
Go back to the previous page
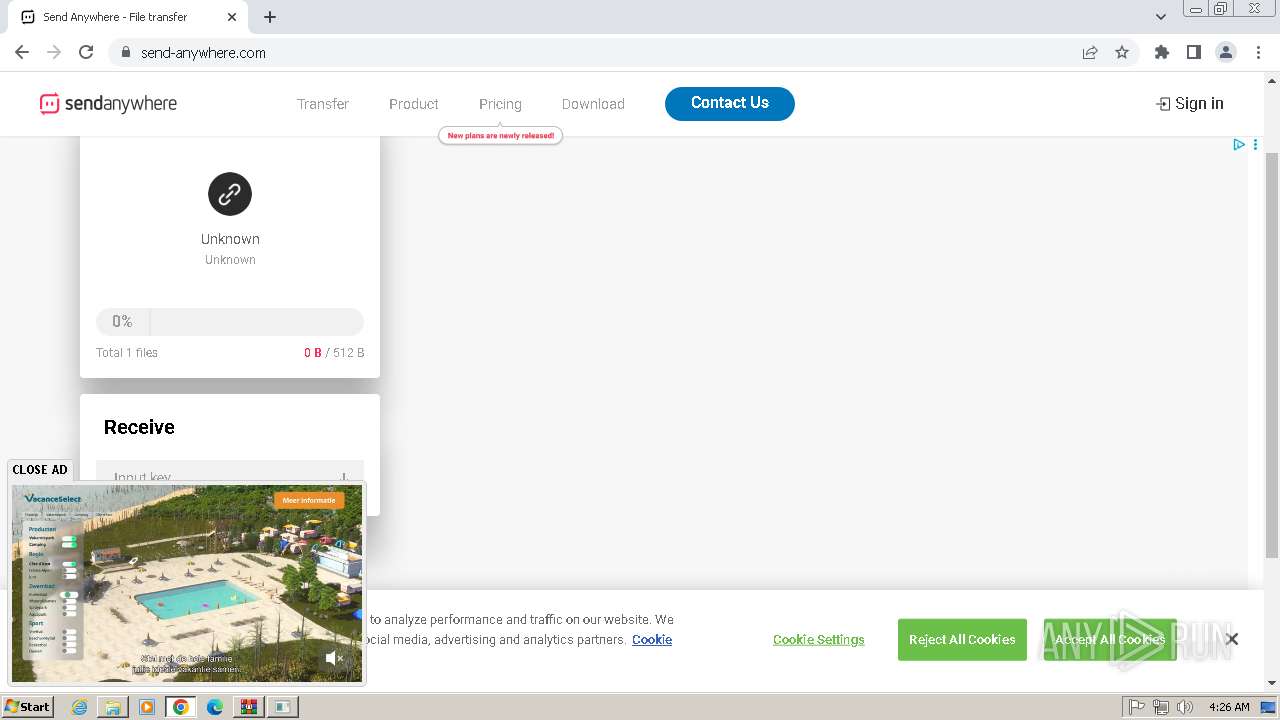click(x=22, y=52)
